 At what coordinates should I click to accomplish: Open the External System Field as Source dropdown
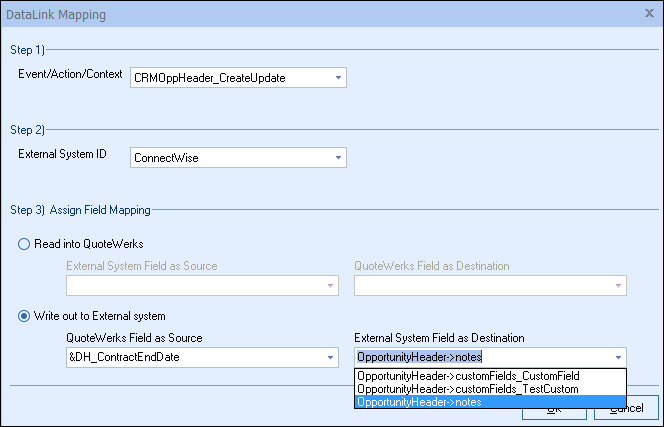point(330,285)
